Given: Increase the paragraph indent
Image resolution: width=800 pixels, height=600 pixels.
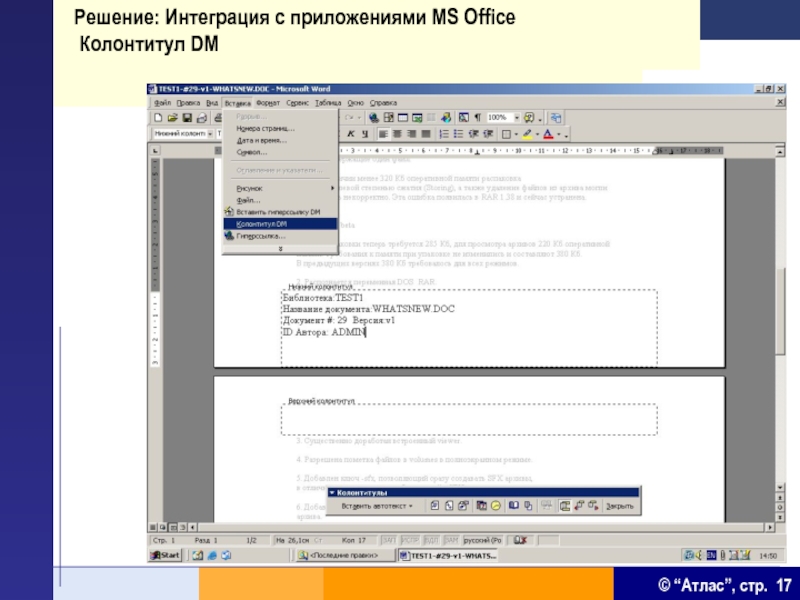Looking at the screenshot, I should (x=488, y=134).
